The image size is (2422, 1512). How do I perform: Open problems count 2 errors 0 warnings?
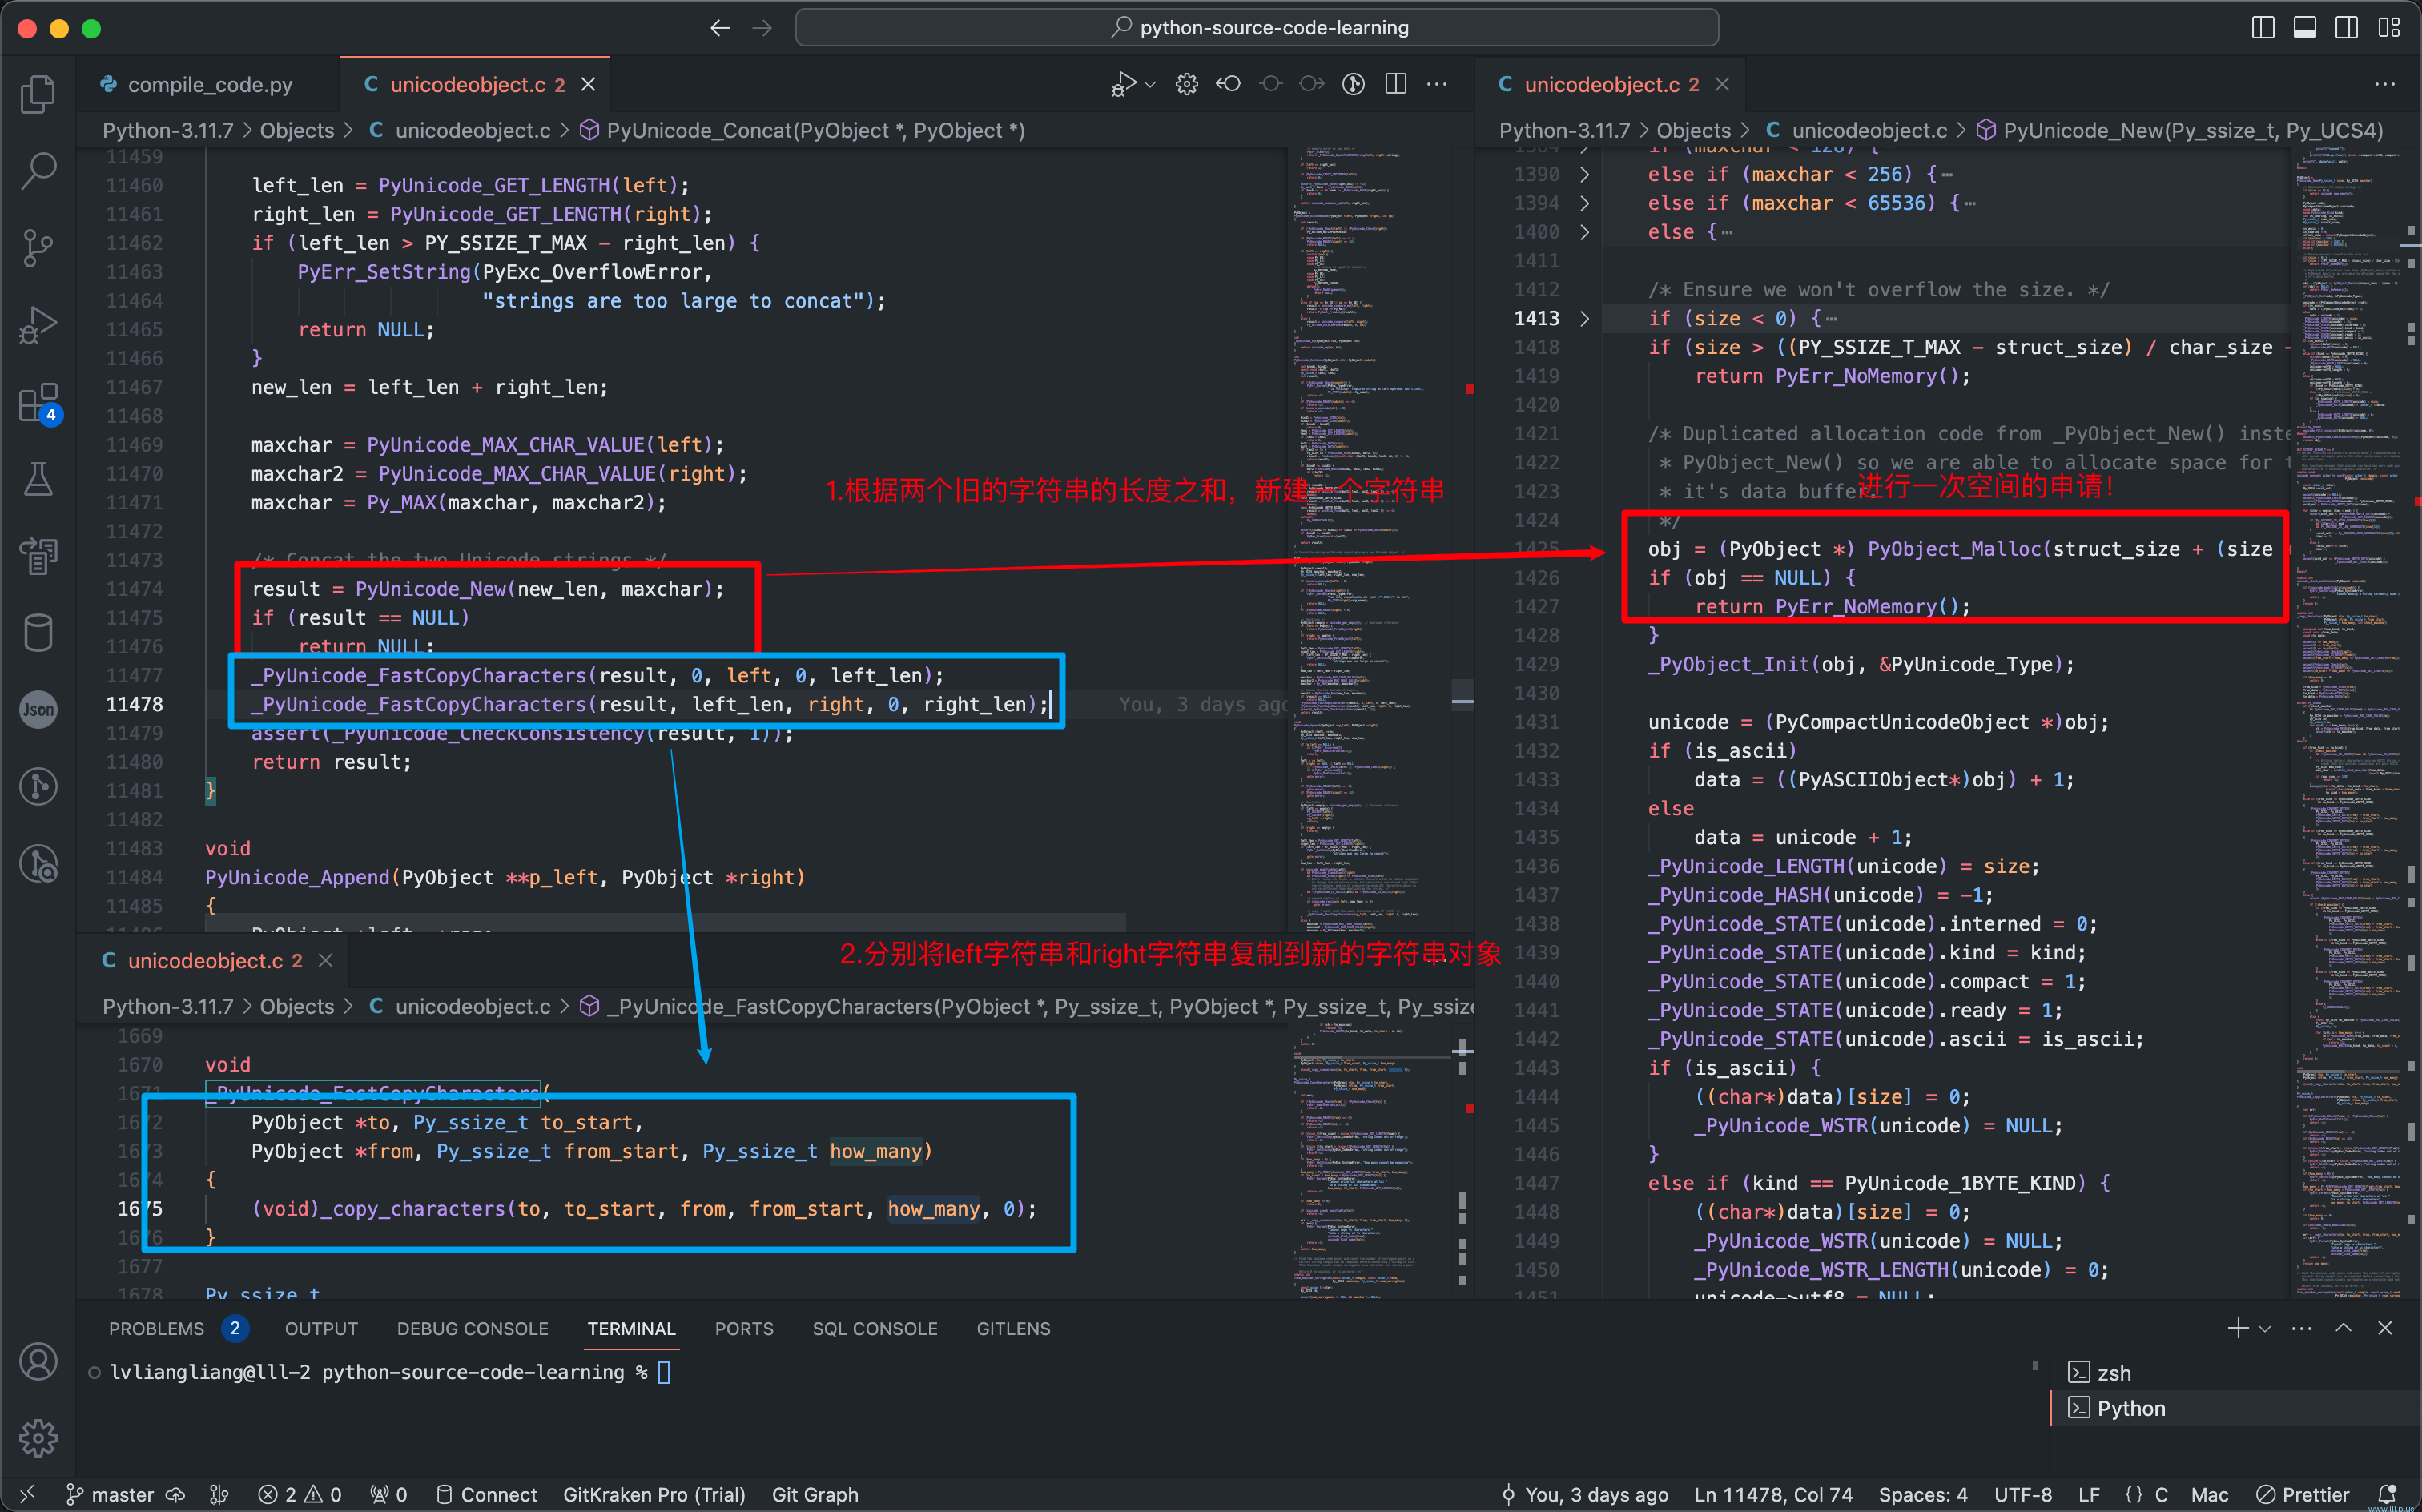coord(300,1495)
